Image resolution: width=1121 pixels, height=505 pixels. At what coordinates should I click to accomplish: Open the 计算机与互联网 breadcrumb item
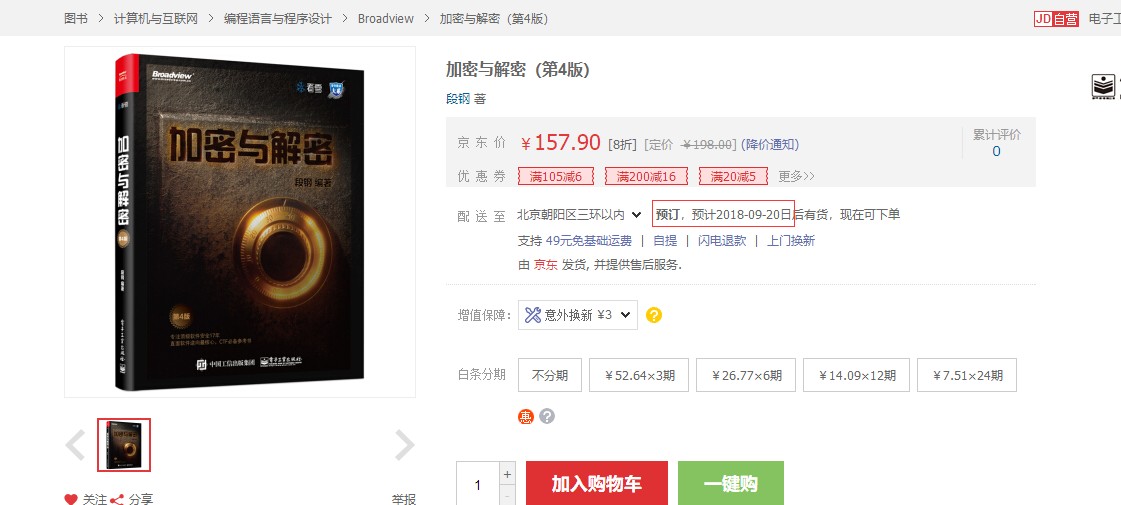pos(156,19)
